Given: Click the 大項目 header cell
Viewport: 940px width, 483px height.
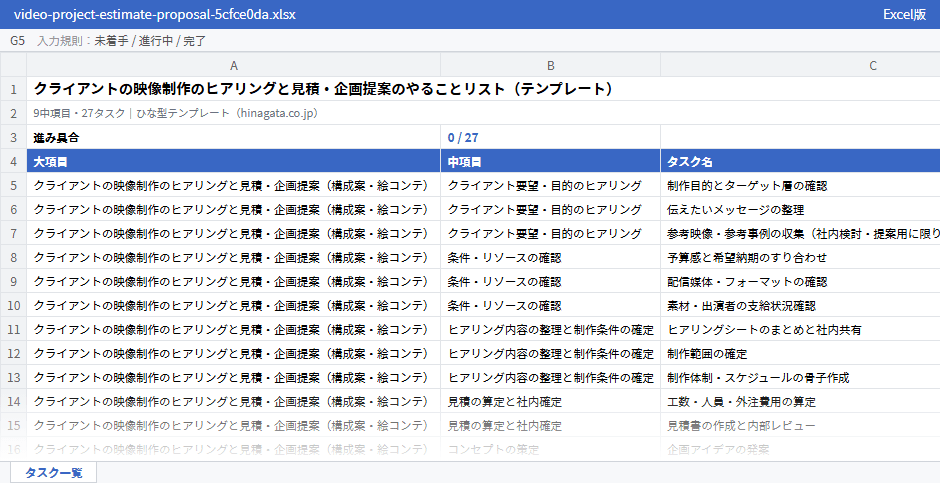Looking at the screenshot, I should click(234, 161).
